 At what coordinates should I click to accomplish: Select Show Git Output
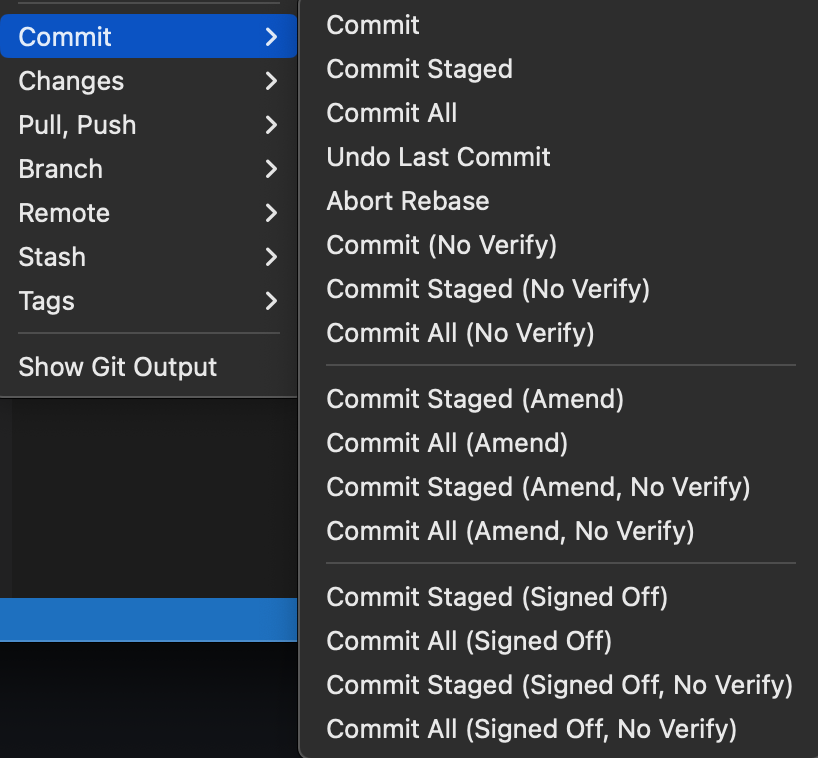[x=117, y=367]
